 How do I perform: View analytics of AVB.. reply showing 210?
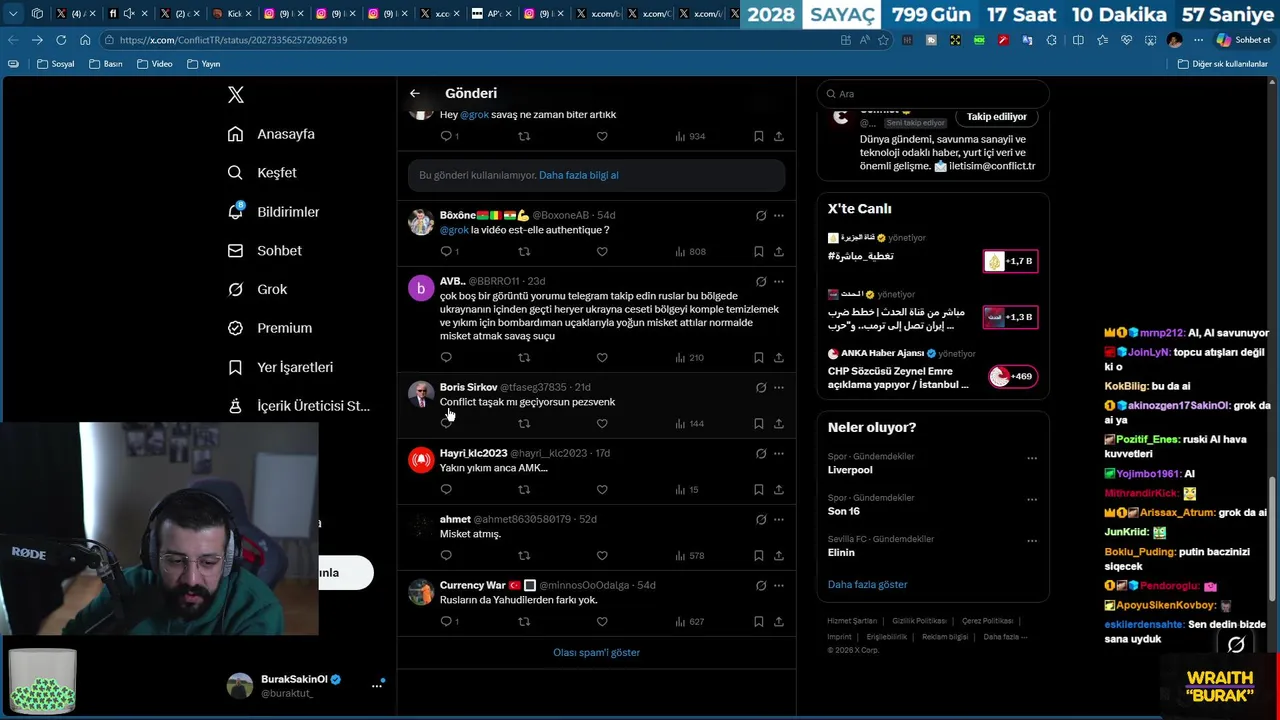click(690, 358)
